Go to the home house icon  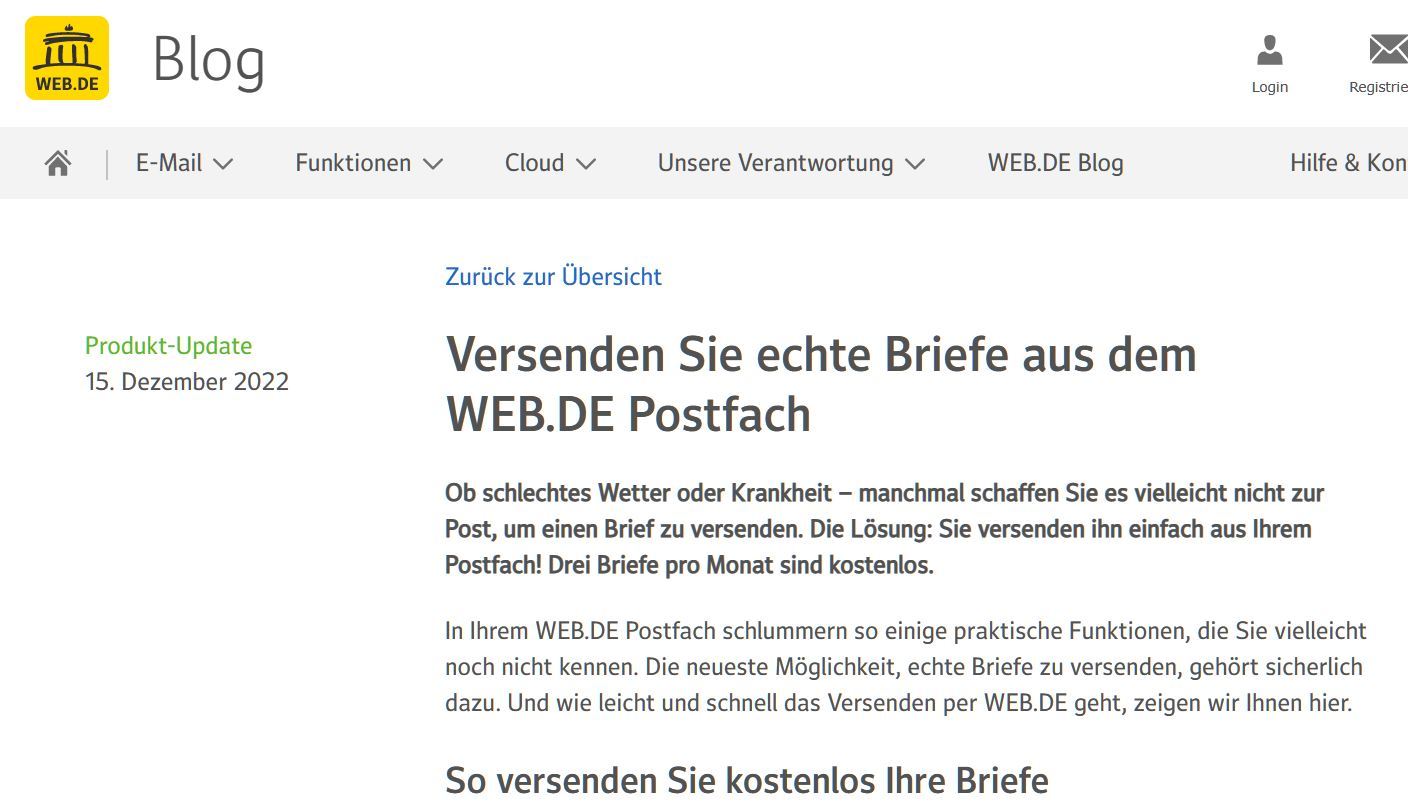pos(58,163)
